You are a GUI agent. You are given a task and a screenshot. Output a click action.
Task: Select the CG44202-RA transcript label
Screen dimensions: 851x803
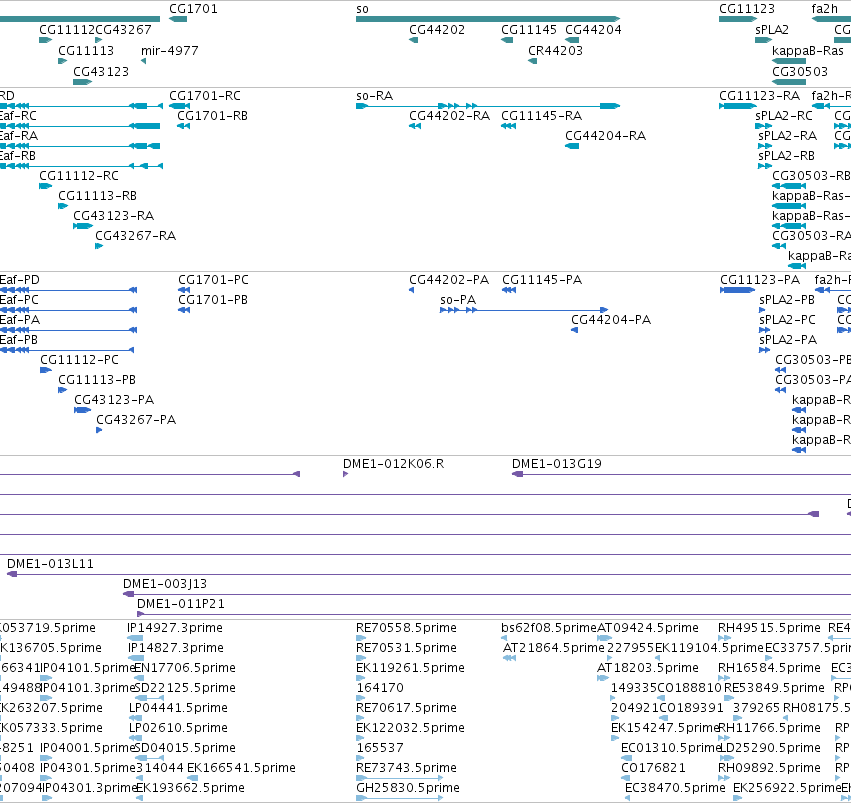pos(449,116)
